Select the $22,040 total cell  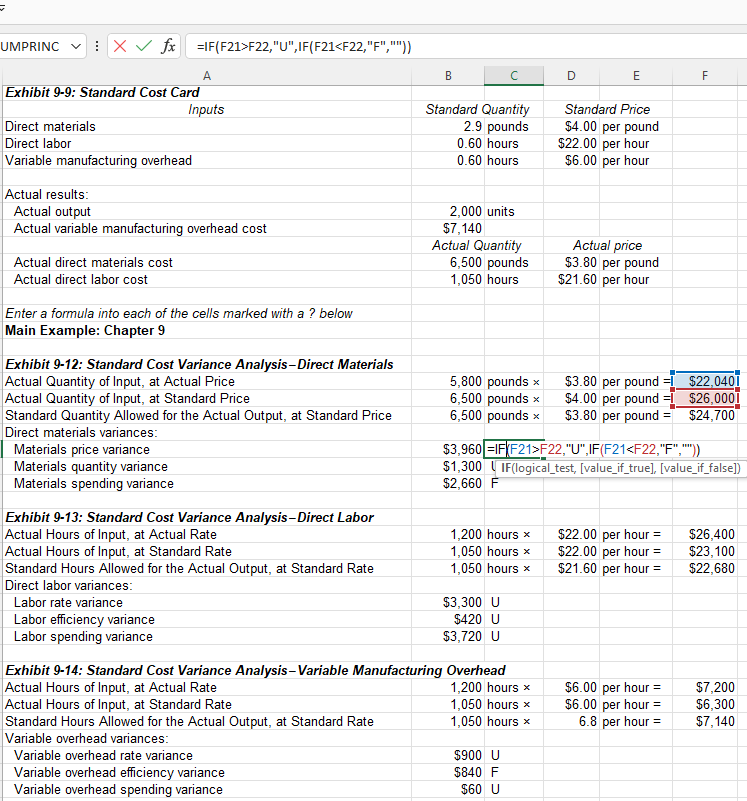(x=705, y=382)
